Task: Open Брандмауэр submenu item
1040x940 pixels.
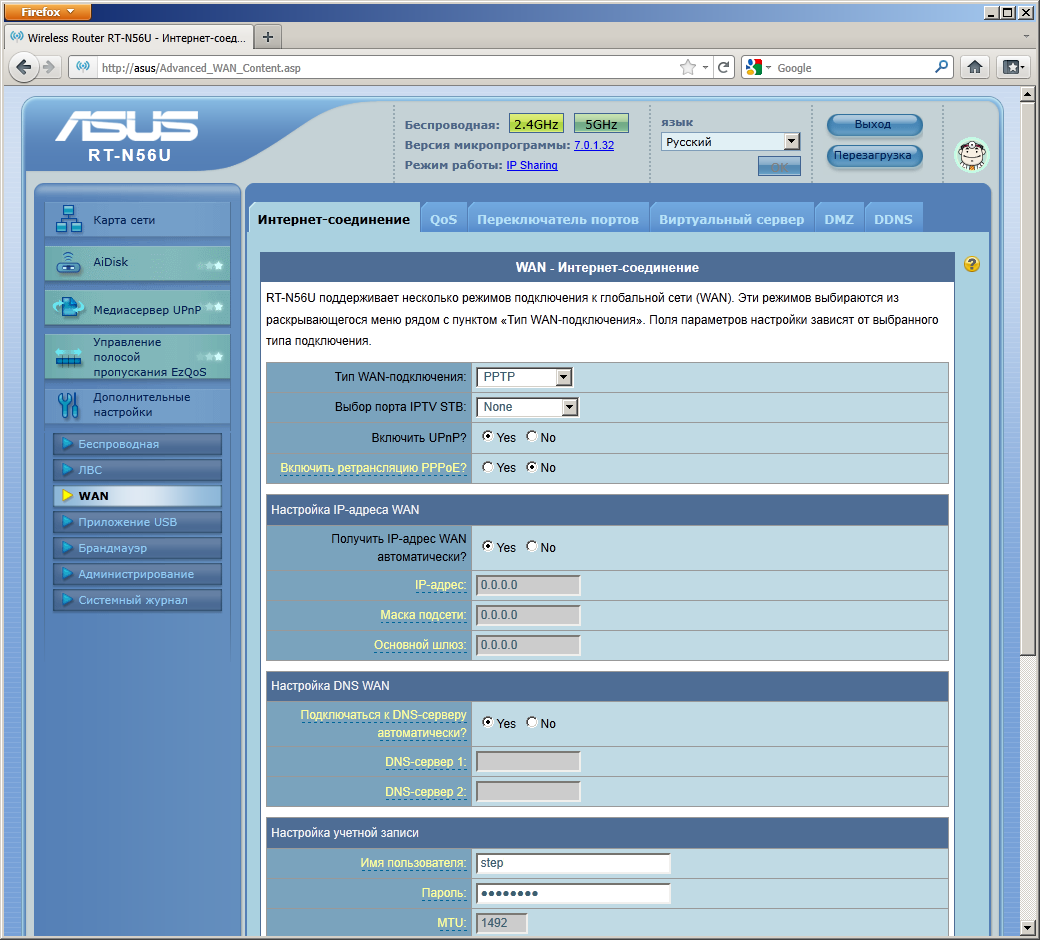Action: [137, 548]
